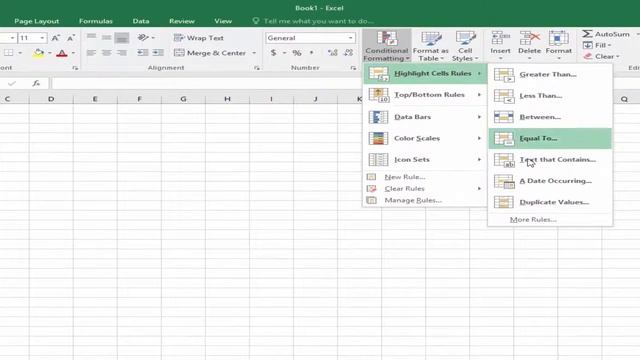Image resolution: width=640 pixels, height=360 pixels.
Task: Align text right
Action: (122, 53)
